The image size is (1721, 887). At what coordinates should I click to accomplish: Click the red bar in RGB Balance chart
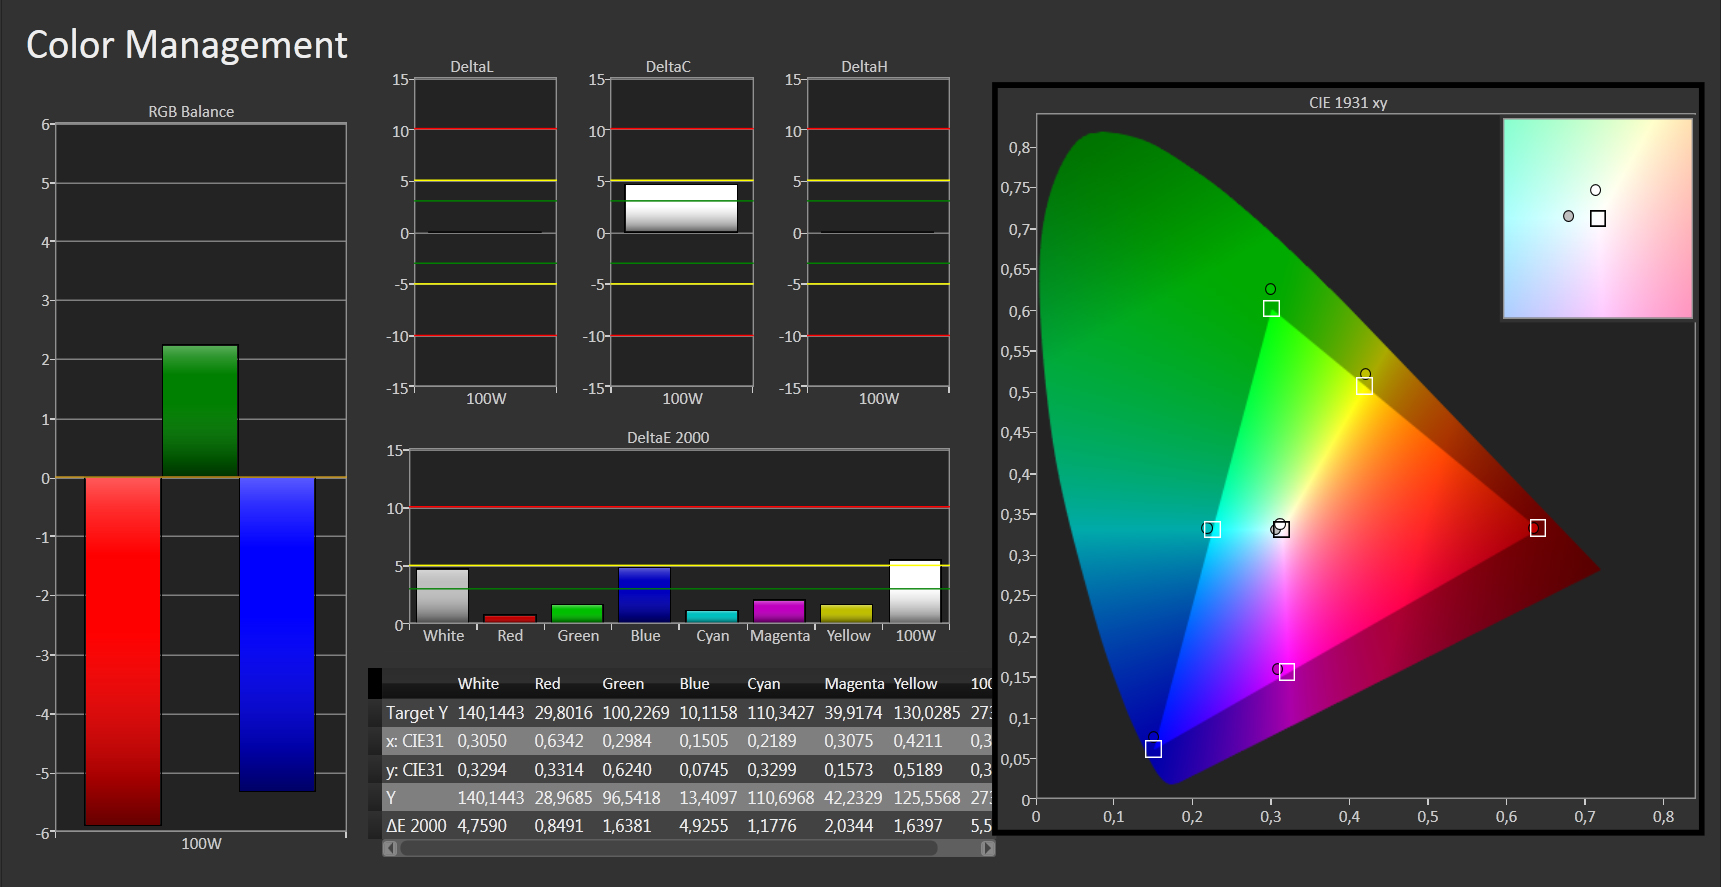coord(123,651)
